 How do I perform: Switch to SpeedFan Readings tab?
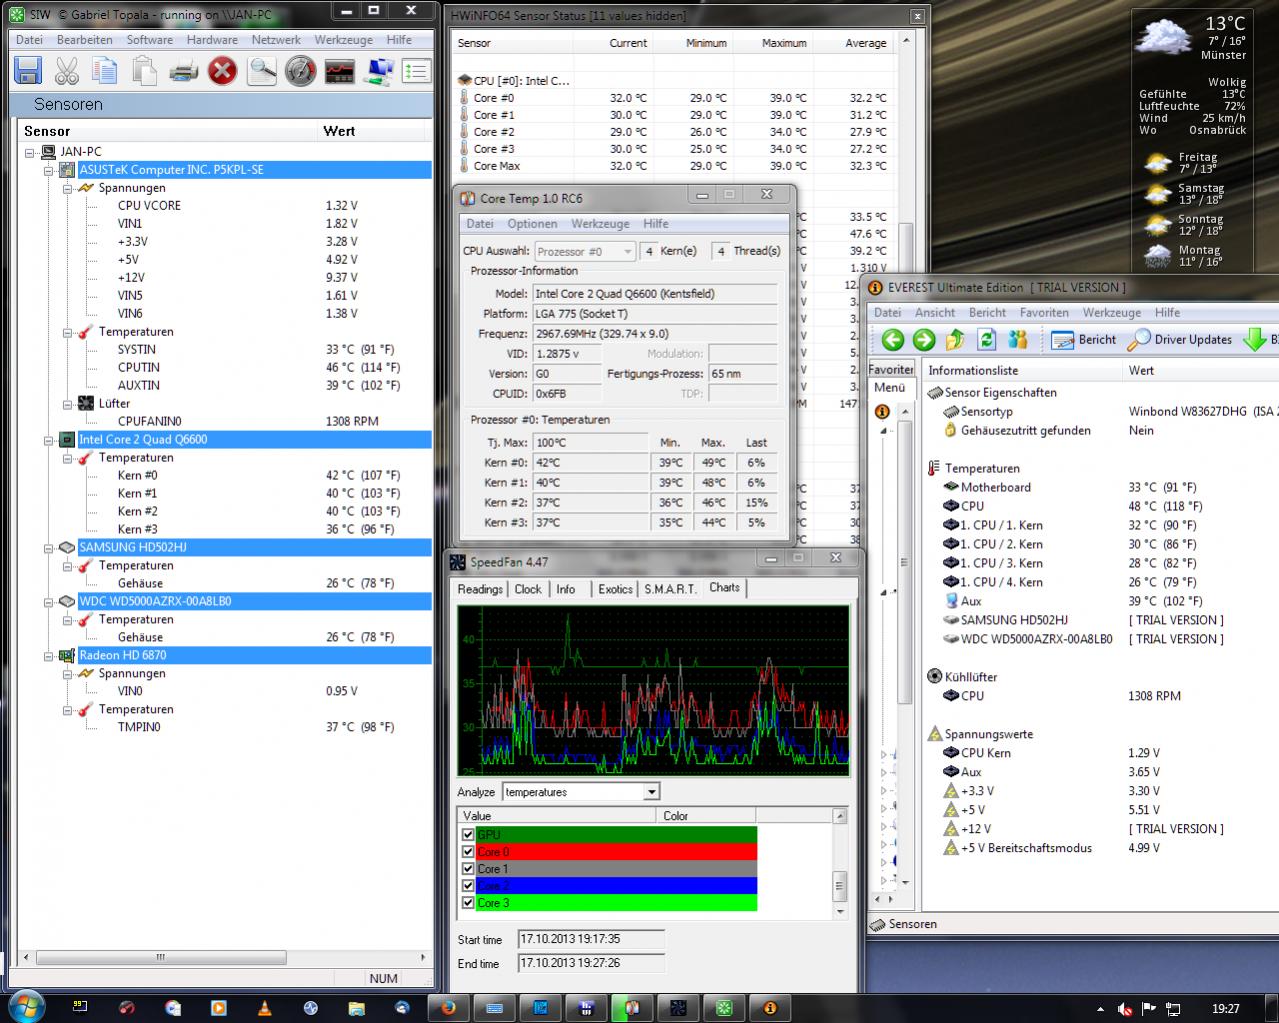(x=480, y=589)
